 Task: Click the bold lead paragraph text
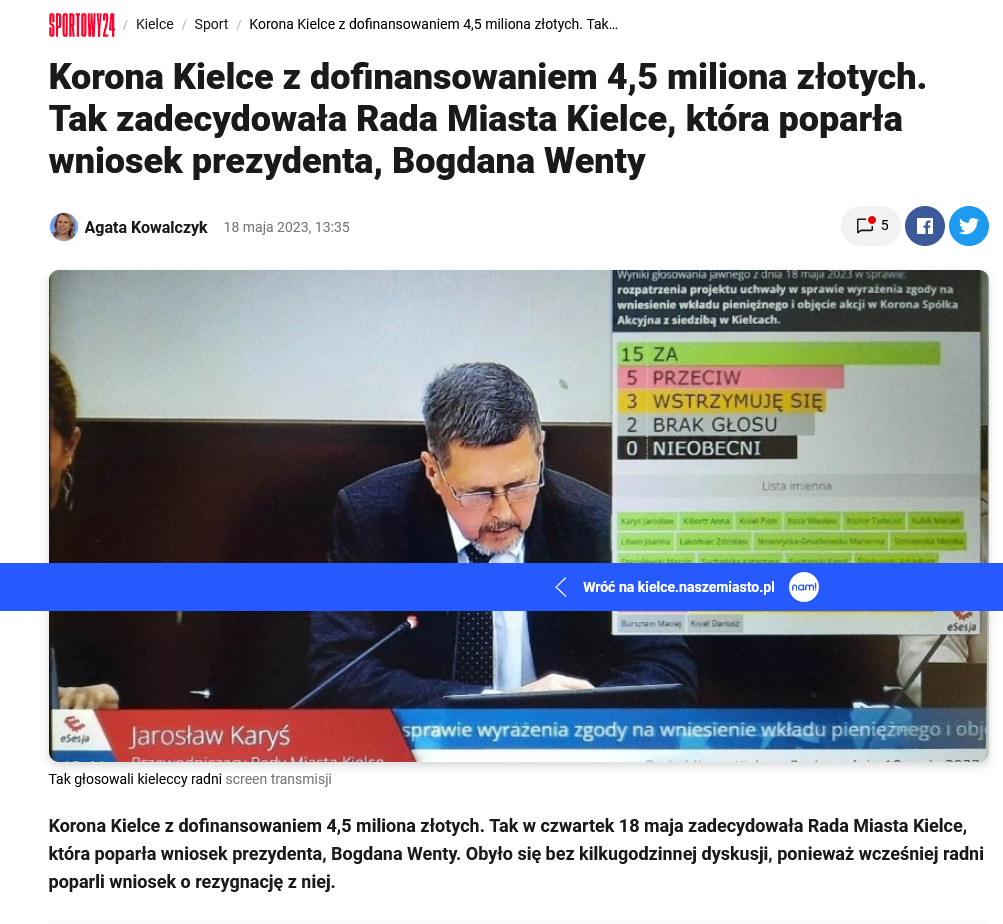pyautogui.click(x=516, y=854)
